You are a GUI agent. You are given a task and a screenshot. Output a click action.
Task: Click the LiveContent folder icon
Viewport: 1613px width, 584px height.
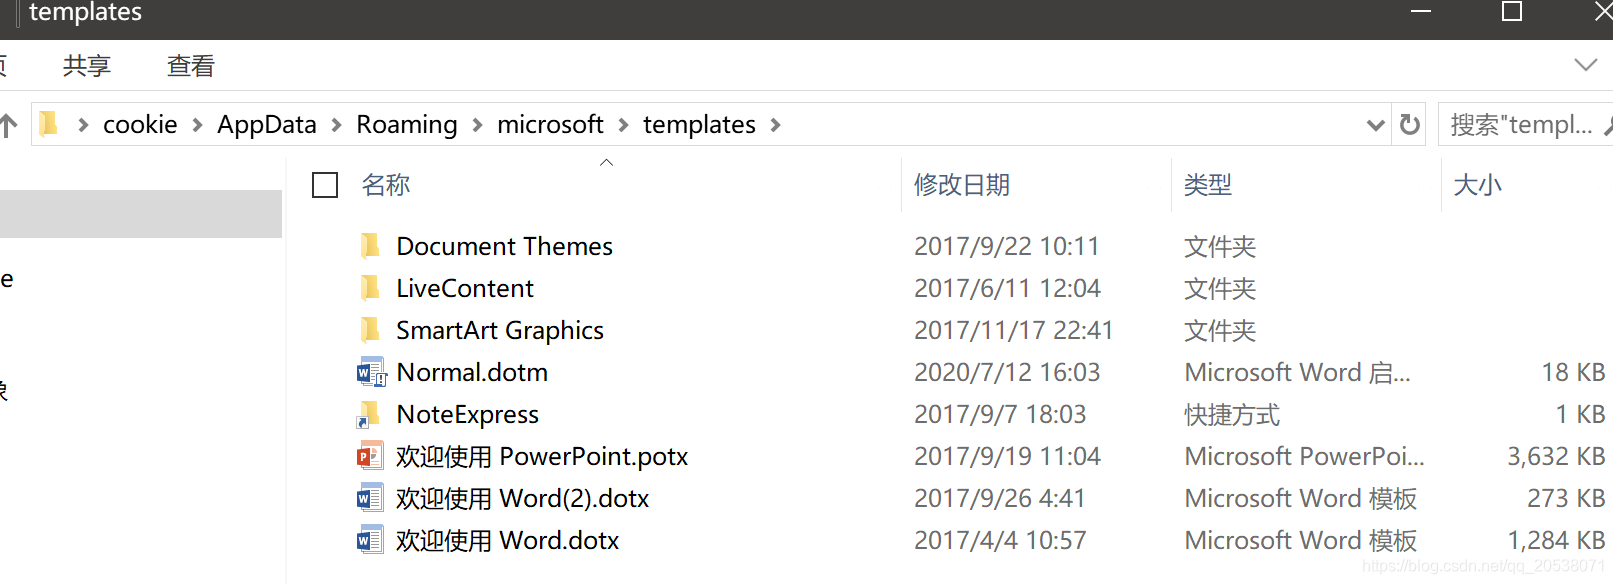[x=370, y=288]
